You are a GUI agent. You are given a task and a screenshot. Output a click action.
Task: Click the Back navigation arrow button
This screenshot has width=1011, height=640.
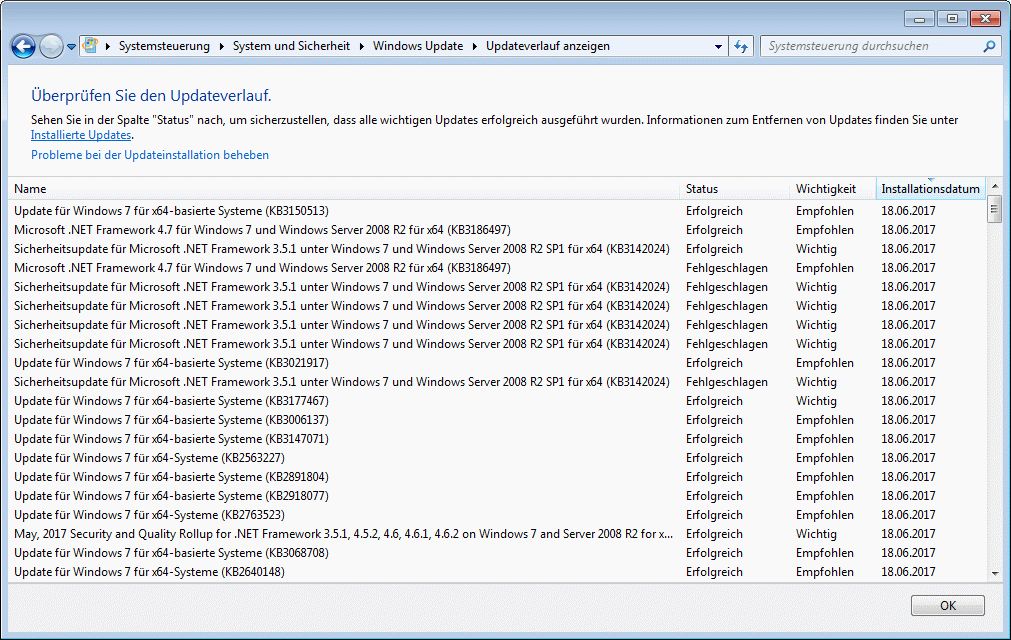click(x=23, y=46)
